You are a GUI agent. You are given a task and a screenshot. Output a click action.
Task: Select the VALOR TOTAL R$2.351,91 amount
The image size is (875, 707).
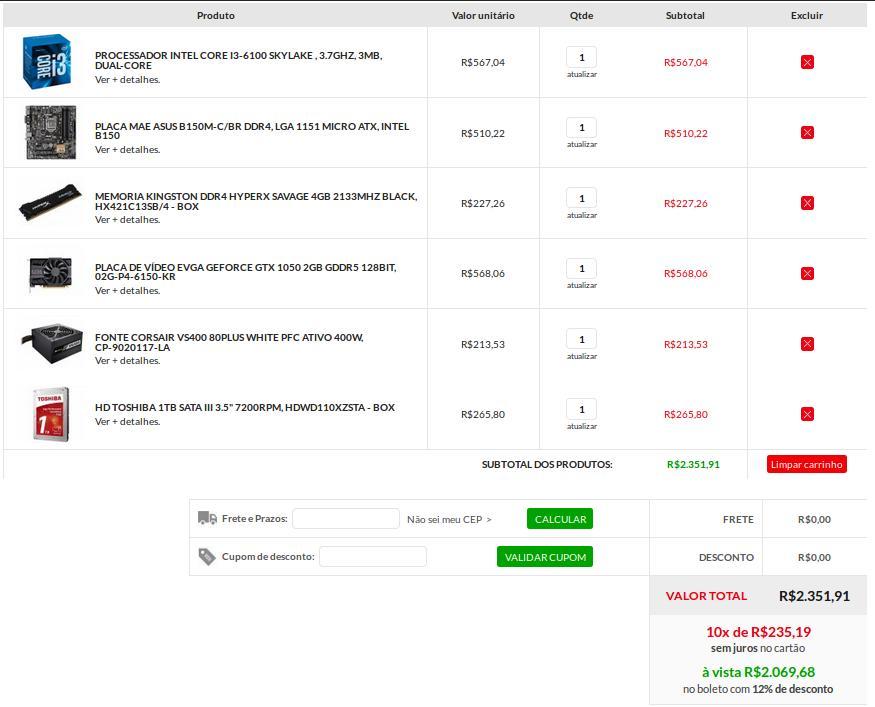tap(814, 596)
